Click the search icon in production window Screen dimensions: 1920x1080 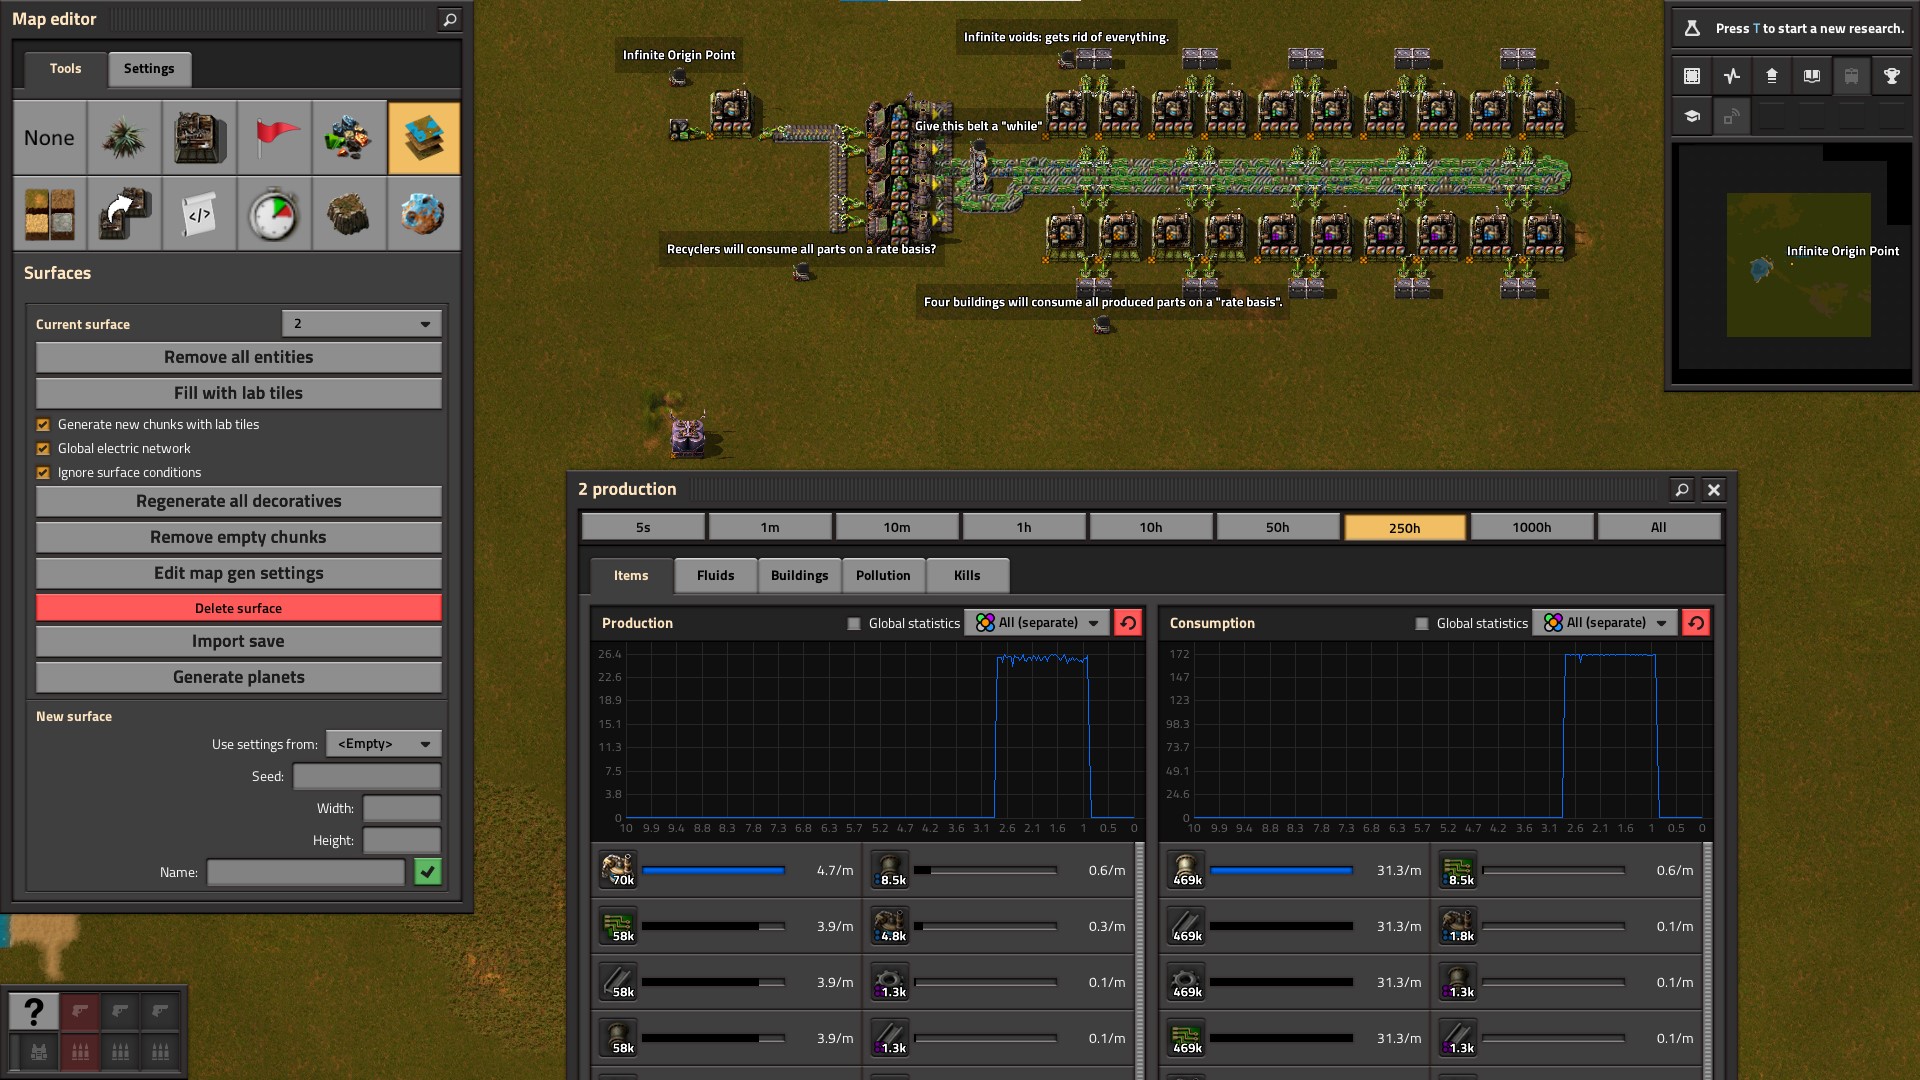(1682, 490)
